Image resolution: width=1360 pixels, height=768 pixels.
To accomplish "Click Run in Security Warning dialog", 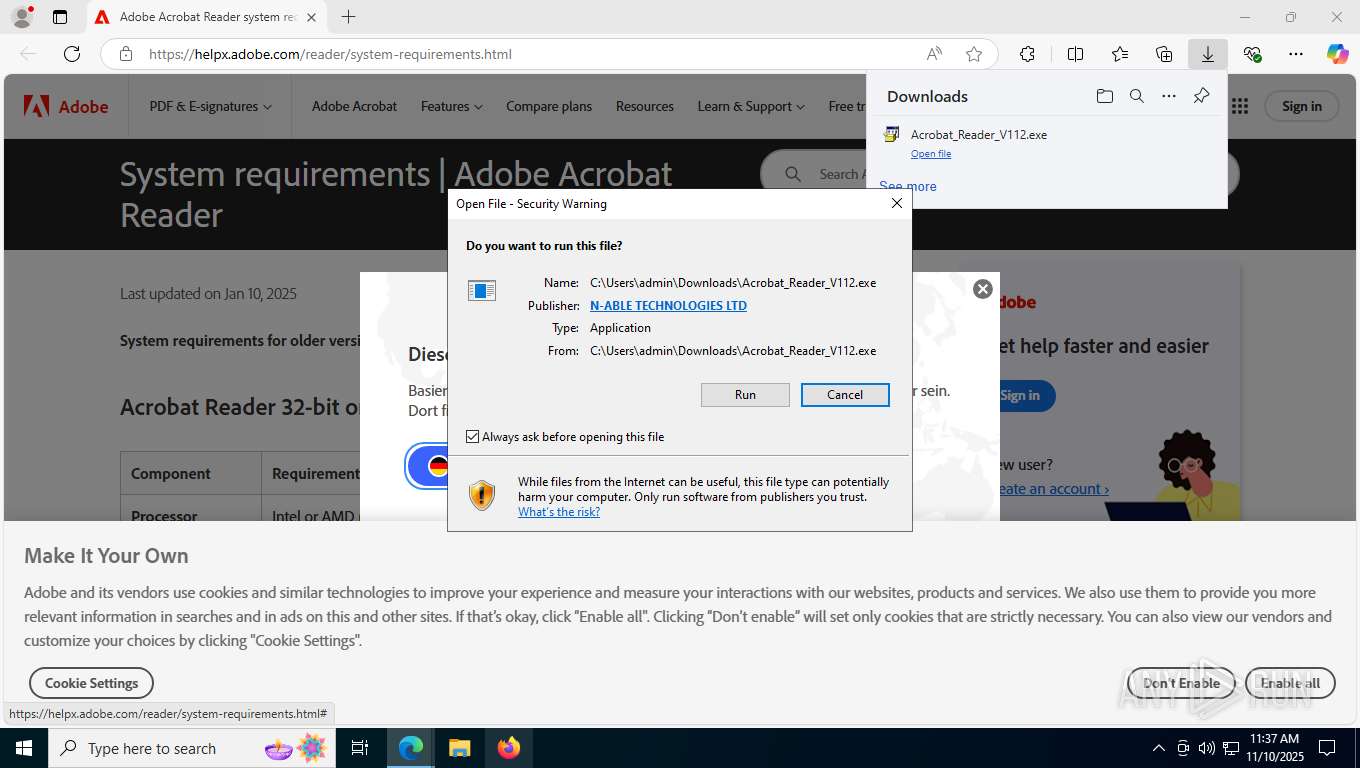I will pyautogui.click(x=745, y=395).
